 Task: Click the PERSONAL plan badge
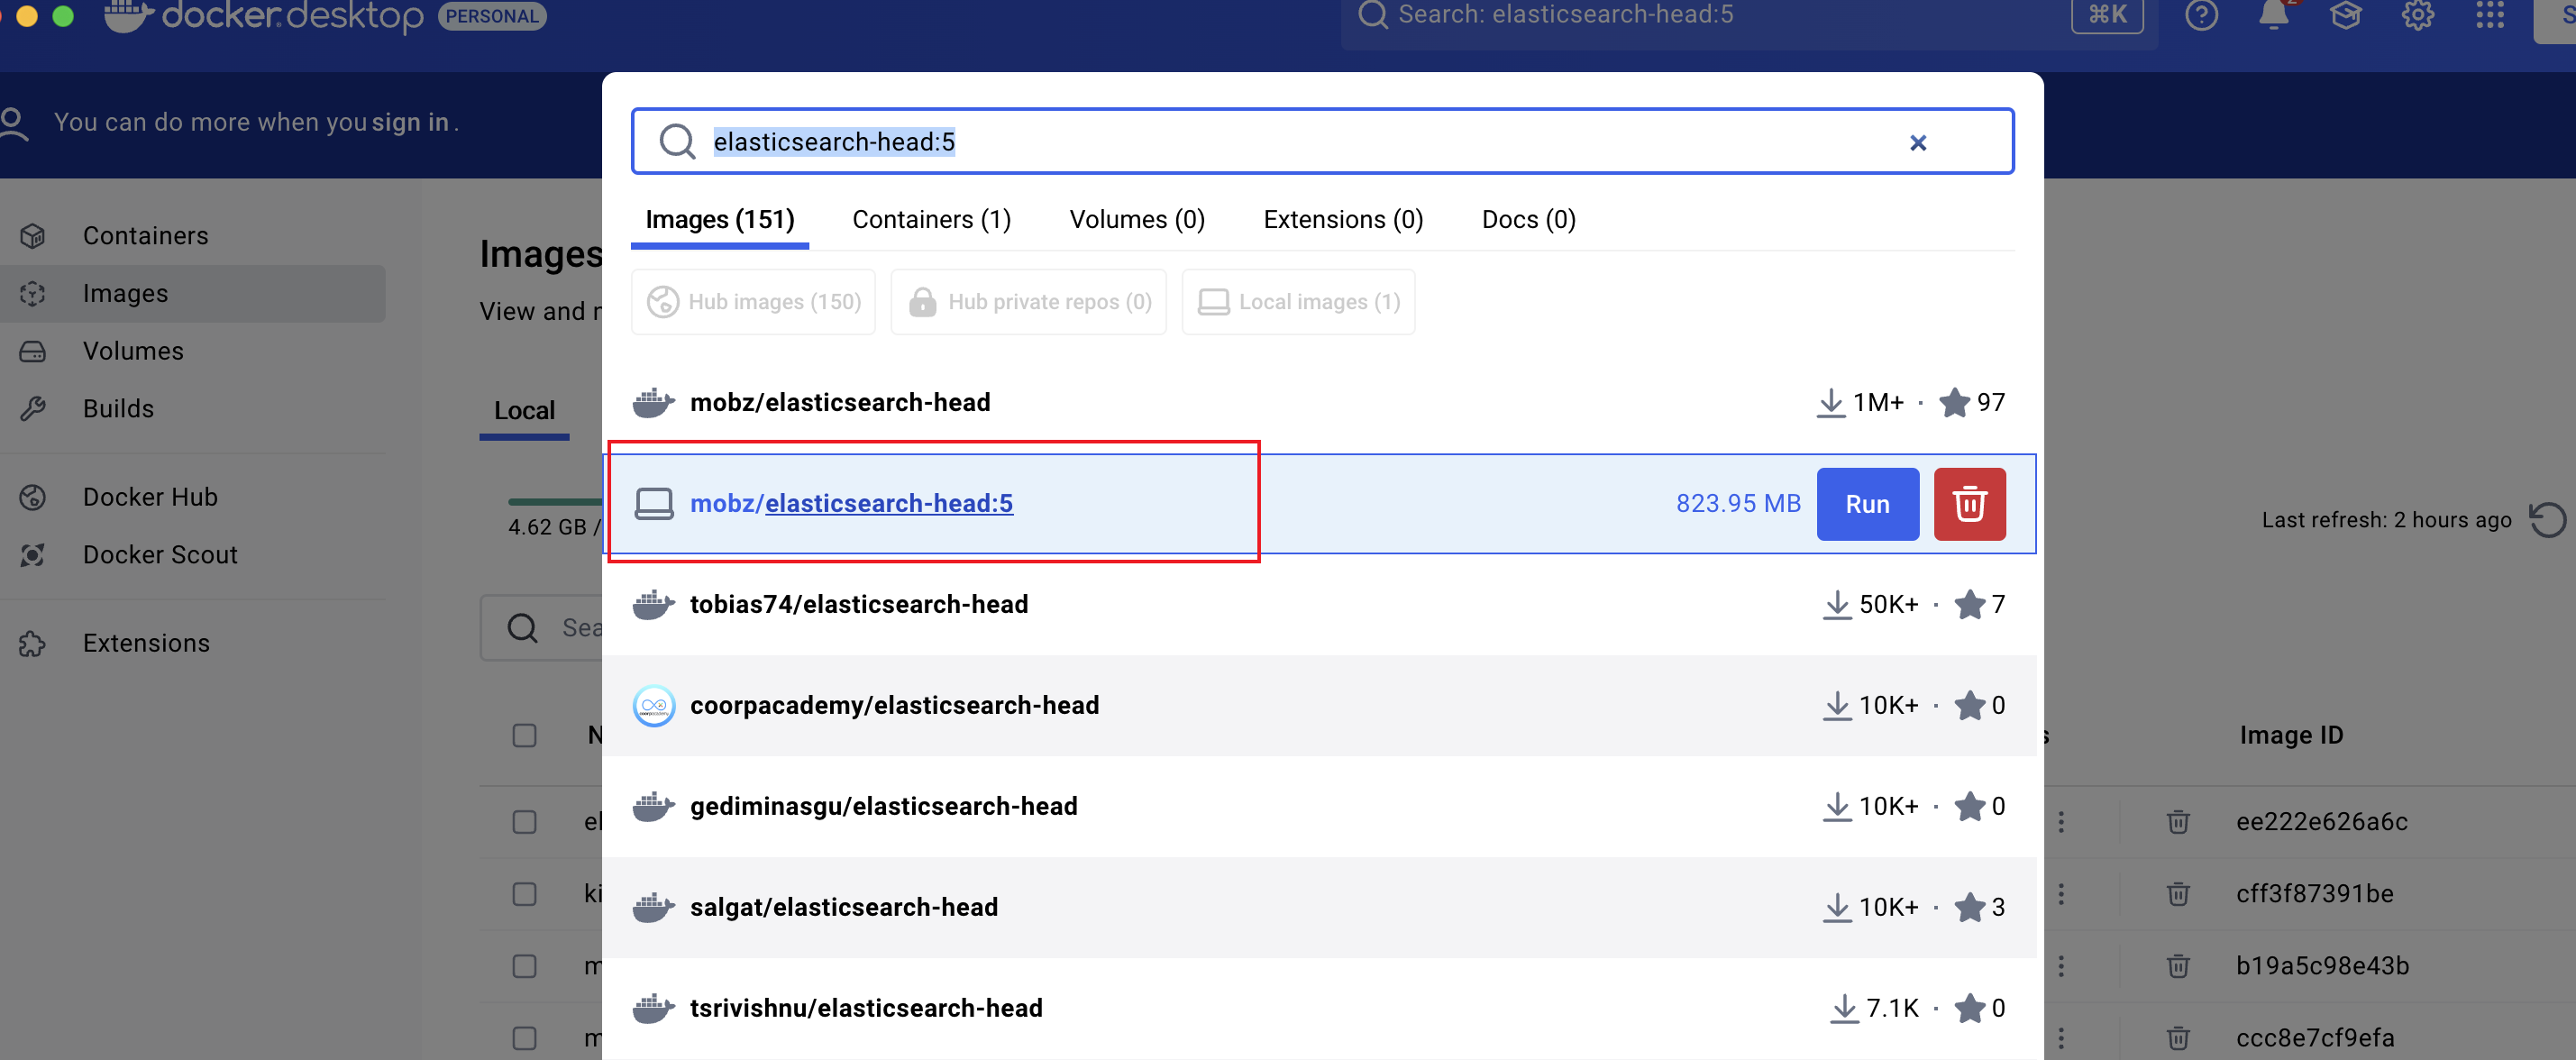pyautogui.click(x=492, y=16)
